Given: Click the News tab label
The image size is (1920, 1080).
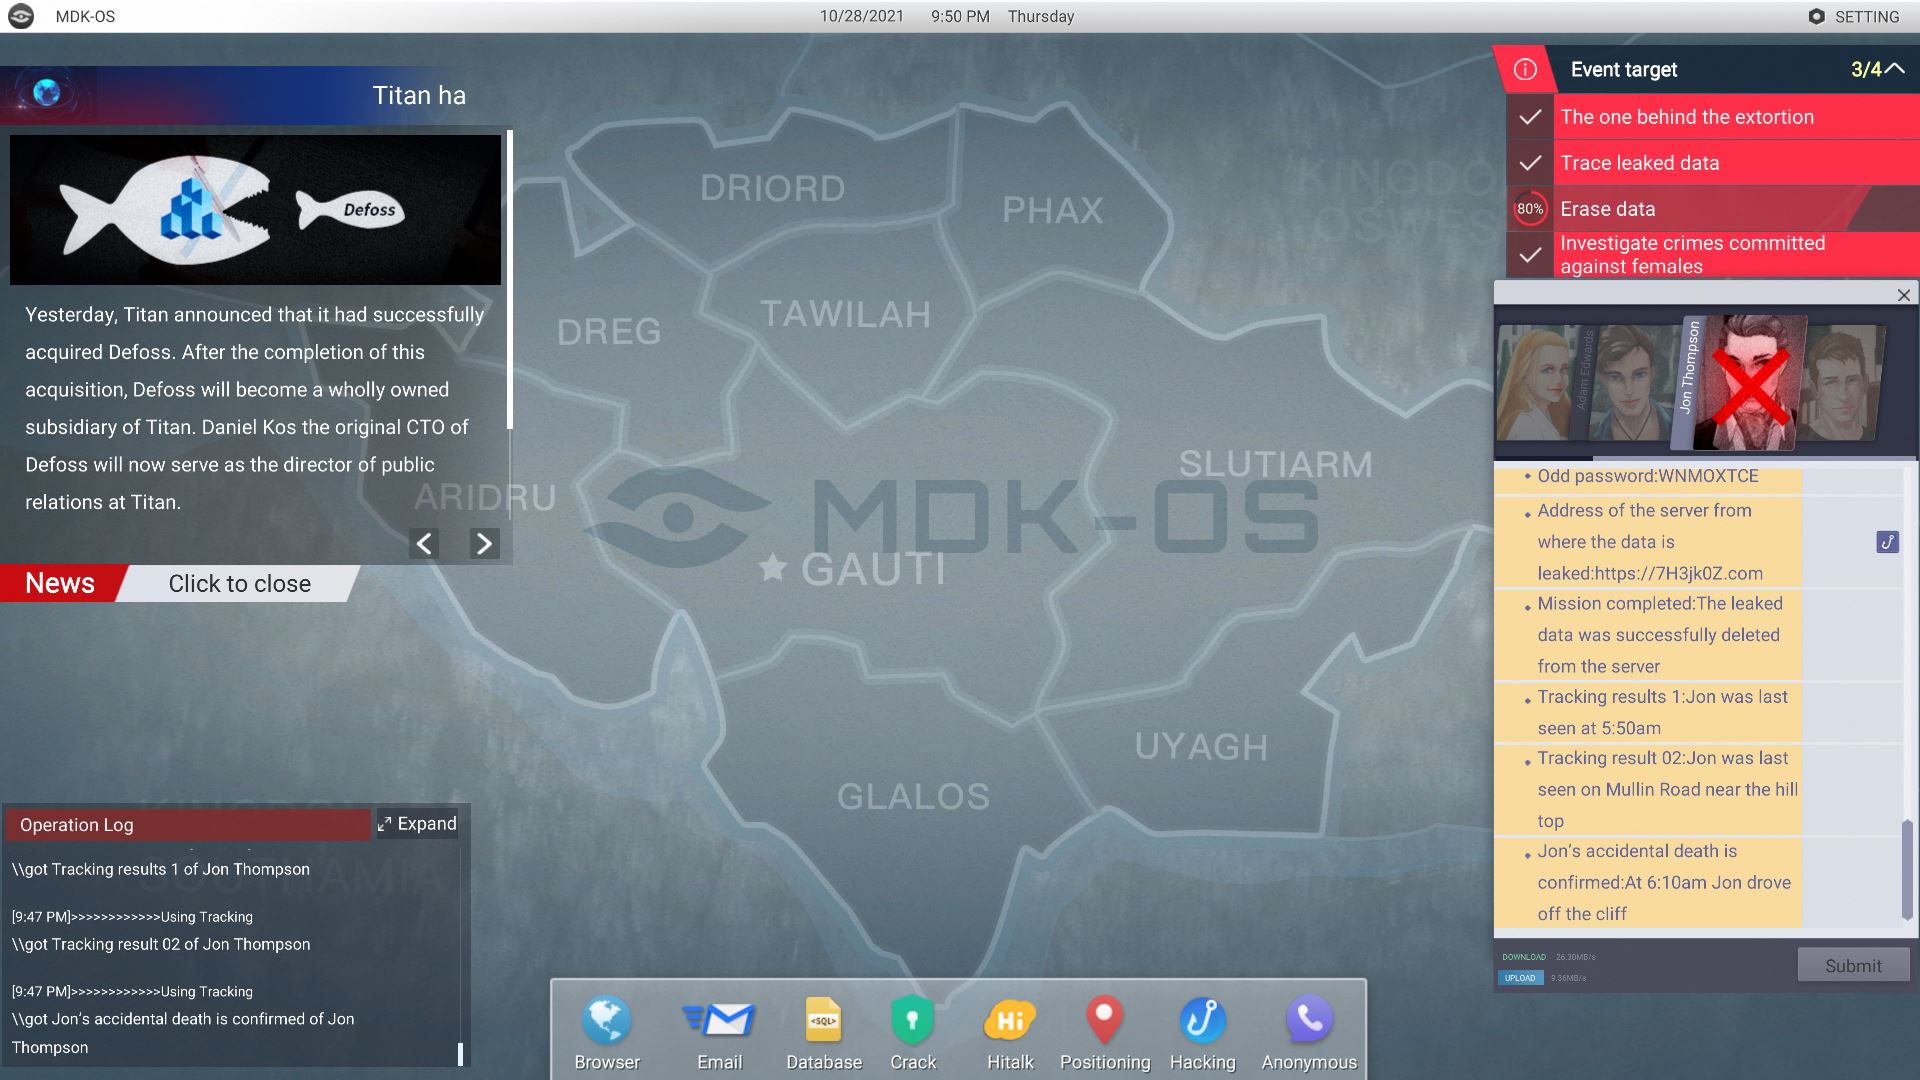Looking at the screenshot, I should [60, 584].
